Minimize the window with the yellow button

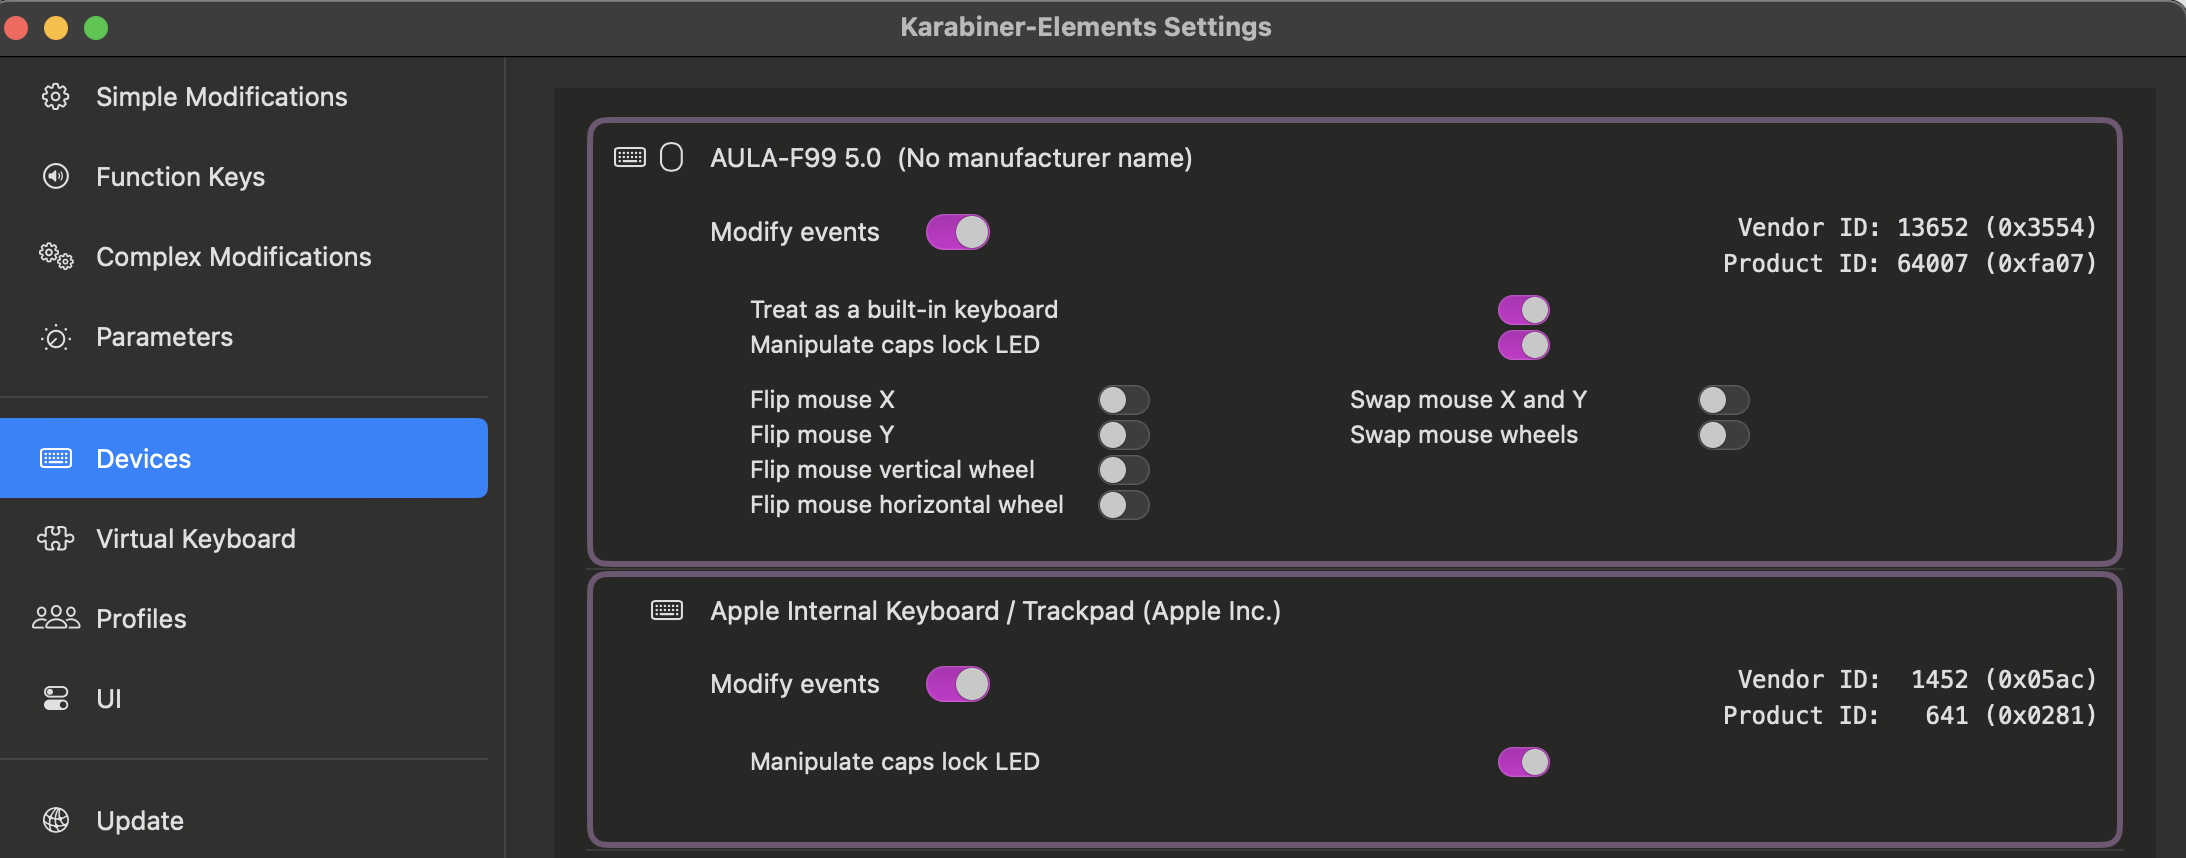(x=56, y=28)
